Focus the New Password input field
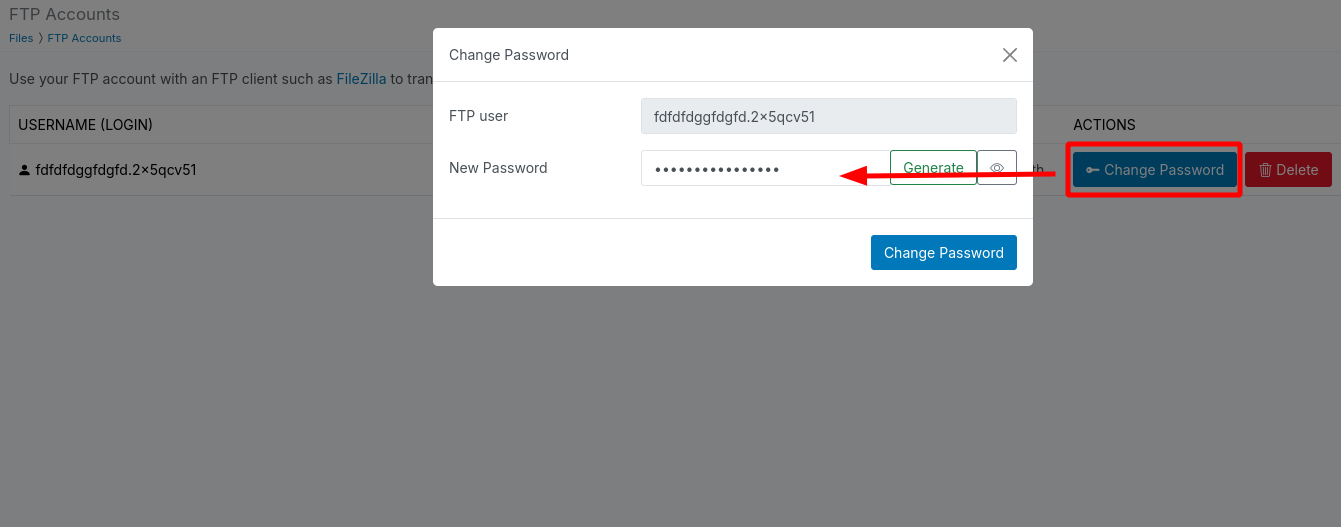 pos(766,168)
